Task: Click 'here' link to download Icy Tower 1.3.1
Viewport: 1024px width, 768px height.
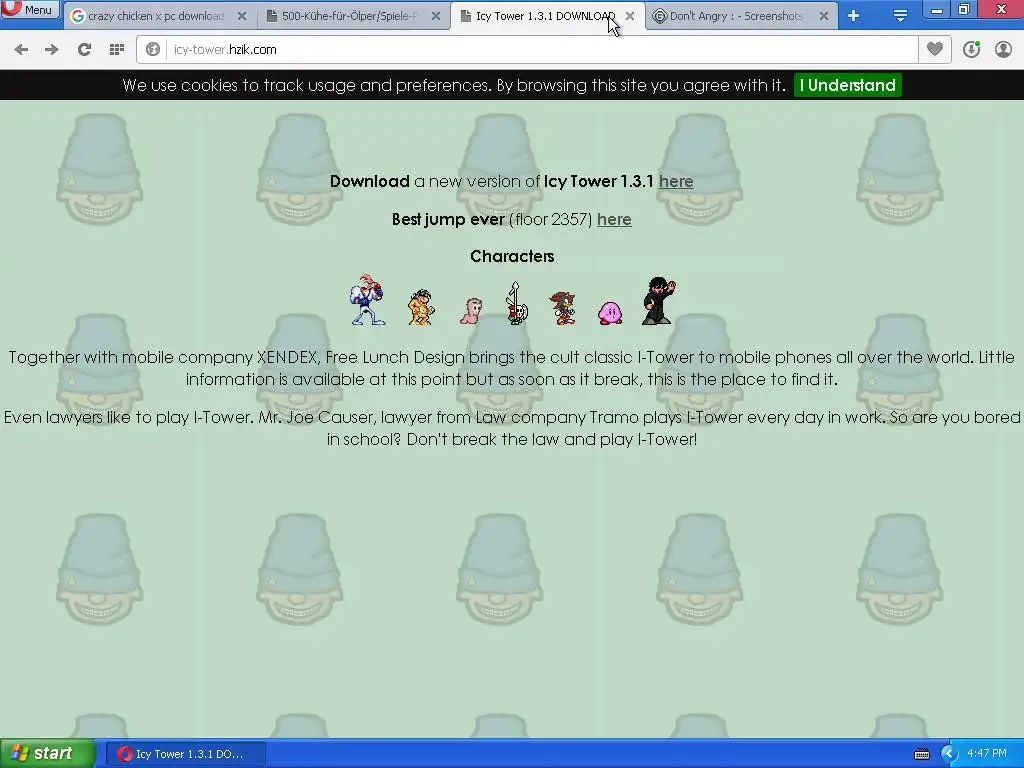Action: [x=676, y=182]
